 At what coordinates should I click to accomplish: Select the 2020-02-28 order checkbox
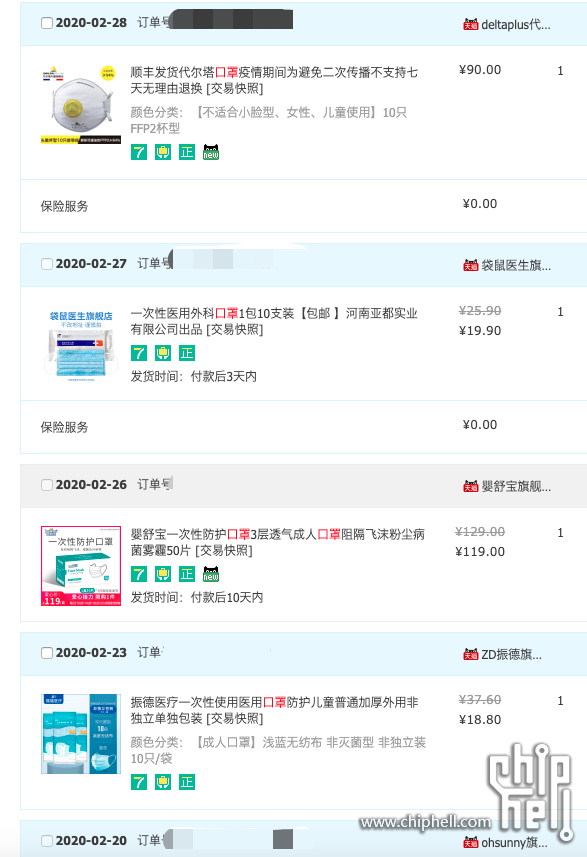pyautogui.click(x=47, y=23)
